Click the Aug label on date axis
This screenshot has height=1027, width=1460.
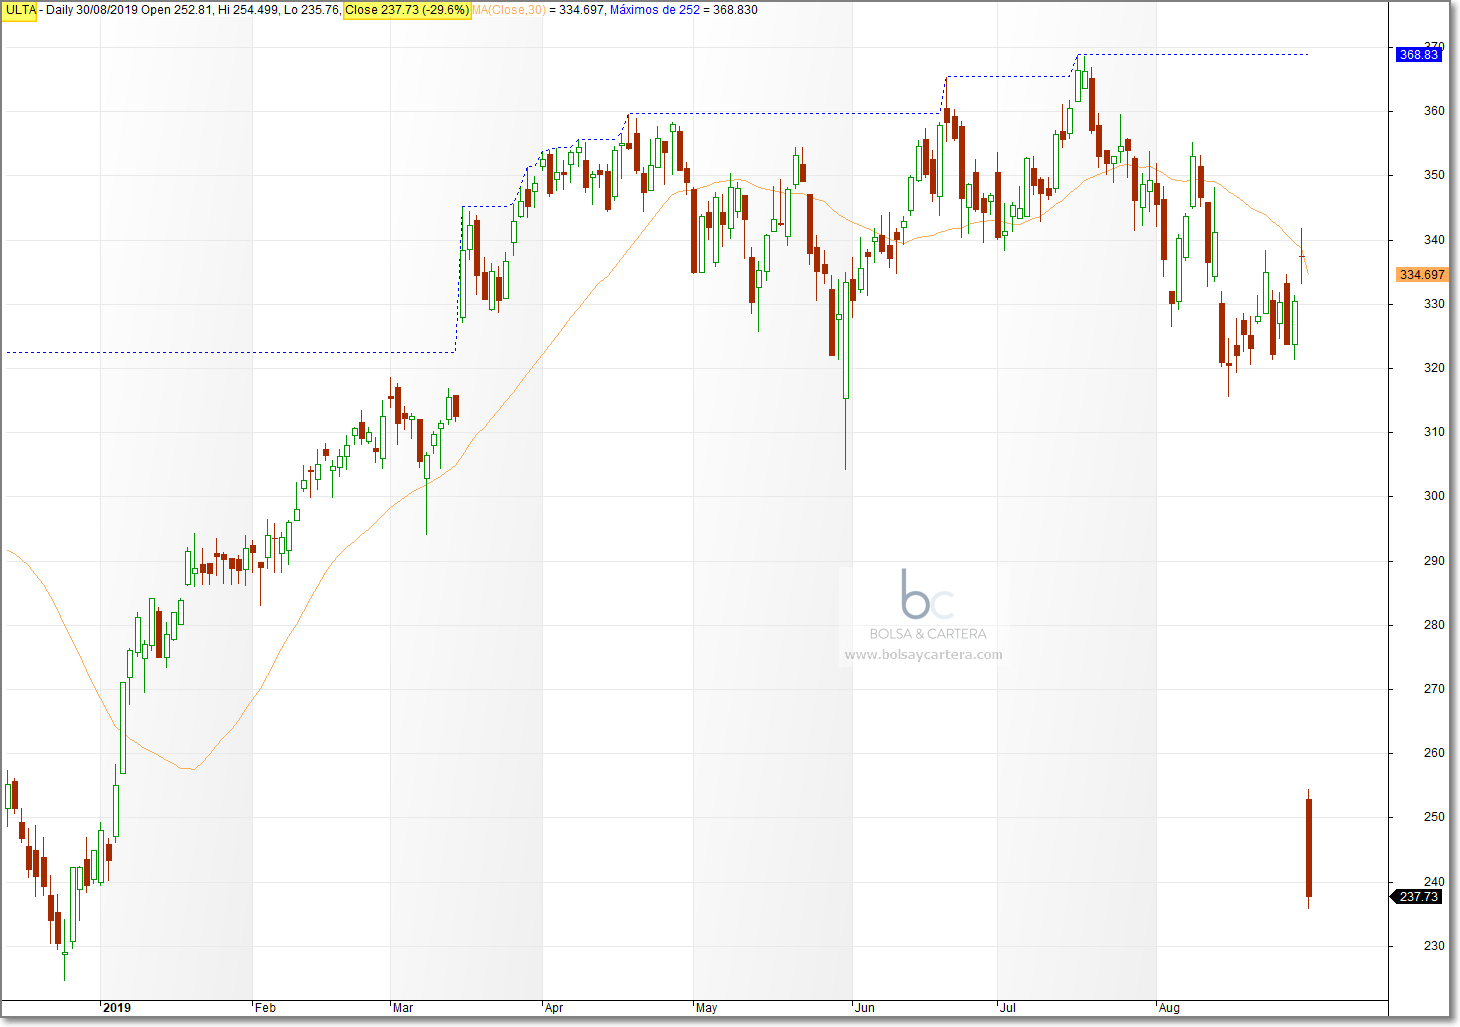(x=1169, y=1008)
